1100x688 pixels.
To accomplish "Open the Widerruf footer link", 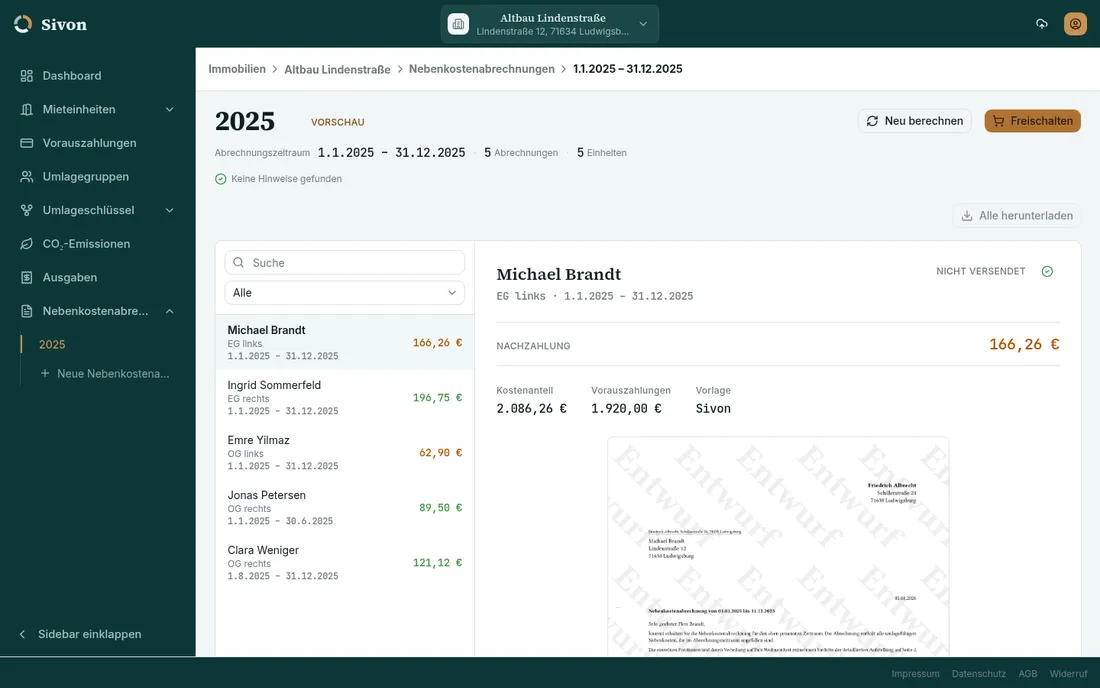I will point(1068,673).
